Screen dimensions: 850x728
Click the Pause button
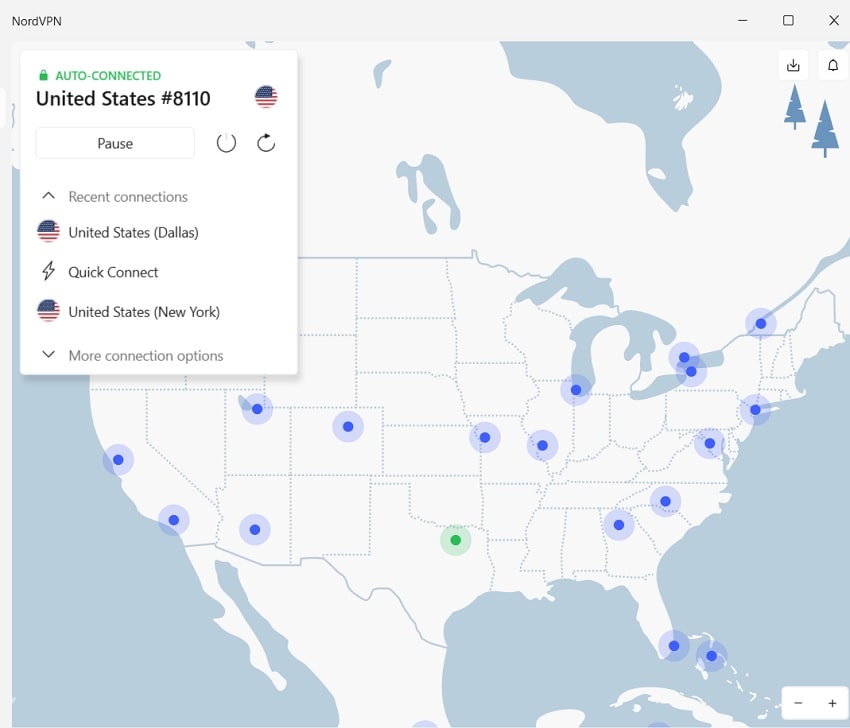coord(115,143)
